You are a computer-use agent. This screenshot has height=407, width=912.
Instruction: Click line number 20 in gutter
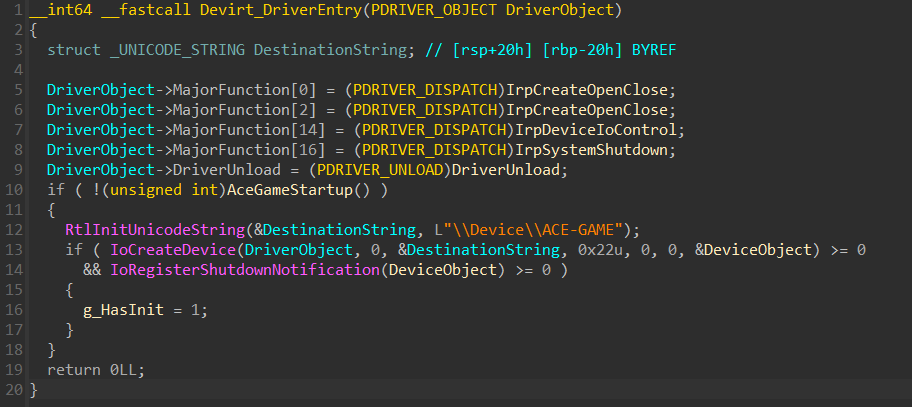click(x=13, y=390)
